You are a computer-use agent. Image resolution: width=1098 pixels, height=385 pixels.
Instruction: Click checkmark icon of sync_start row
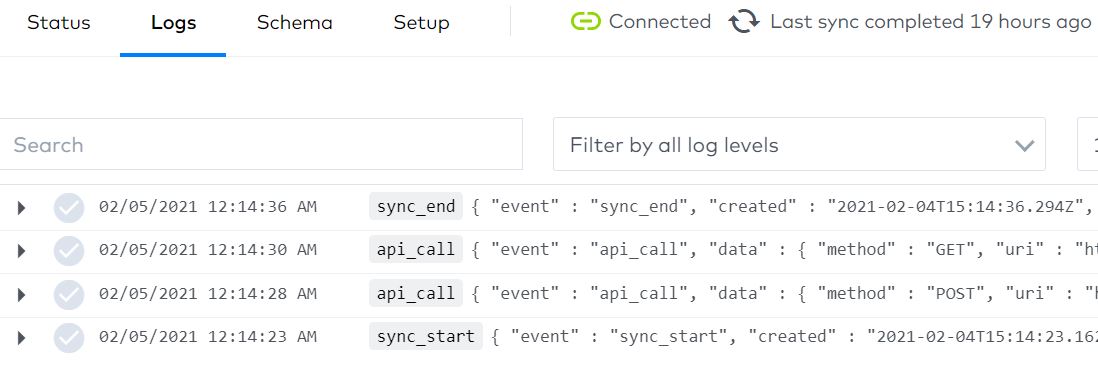[69, 337]
